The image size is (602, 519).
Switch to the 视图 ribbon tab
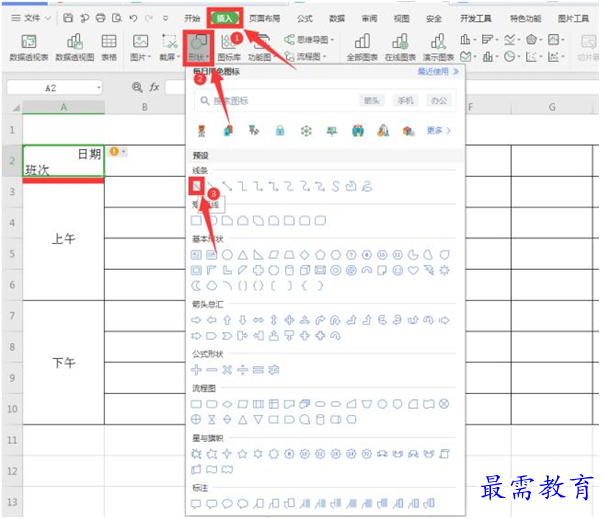[x=401, y=18]
